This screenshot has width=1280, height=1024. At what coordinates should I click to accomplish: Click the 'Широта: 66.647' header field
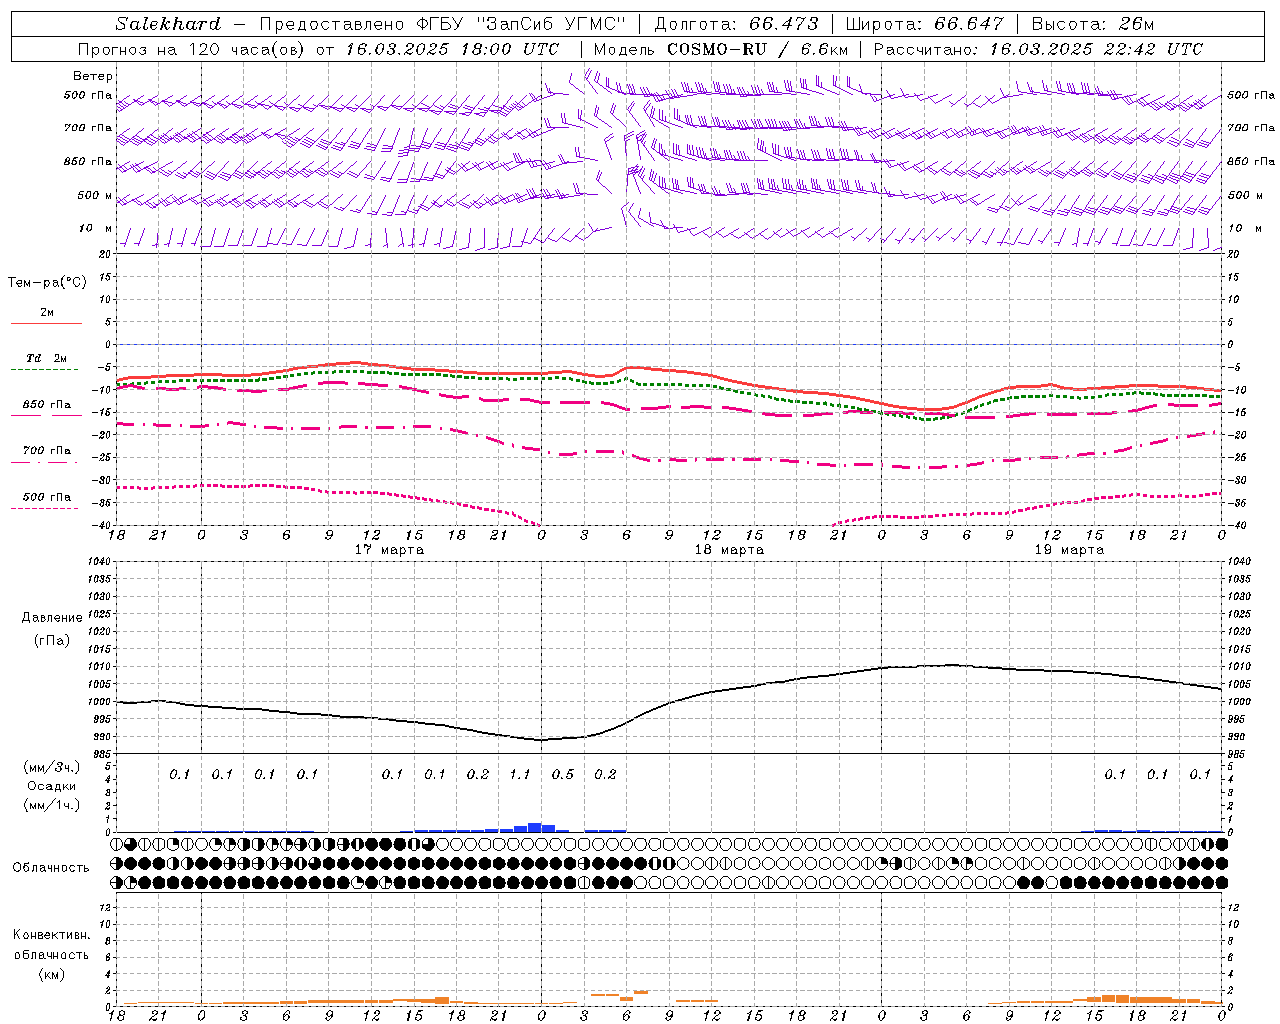924,24
